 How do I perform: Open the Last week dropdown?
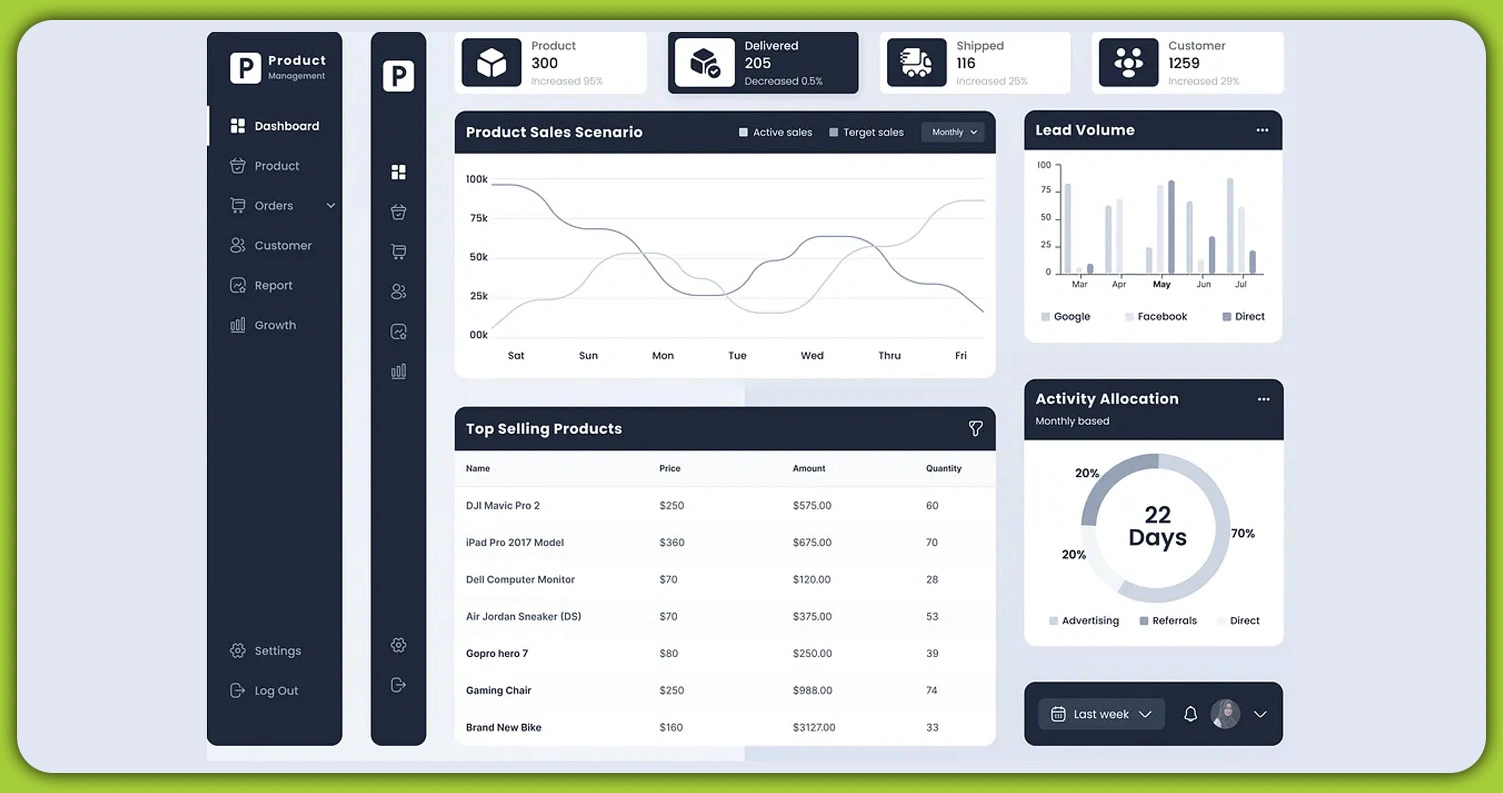(1100, 714)
